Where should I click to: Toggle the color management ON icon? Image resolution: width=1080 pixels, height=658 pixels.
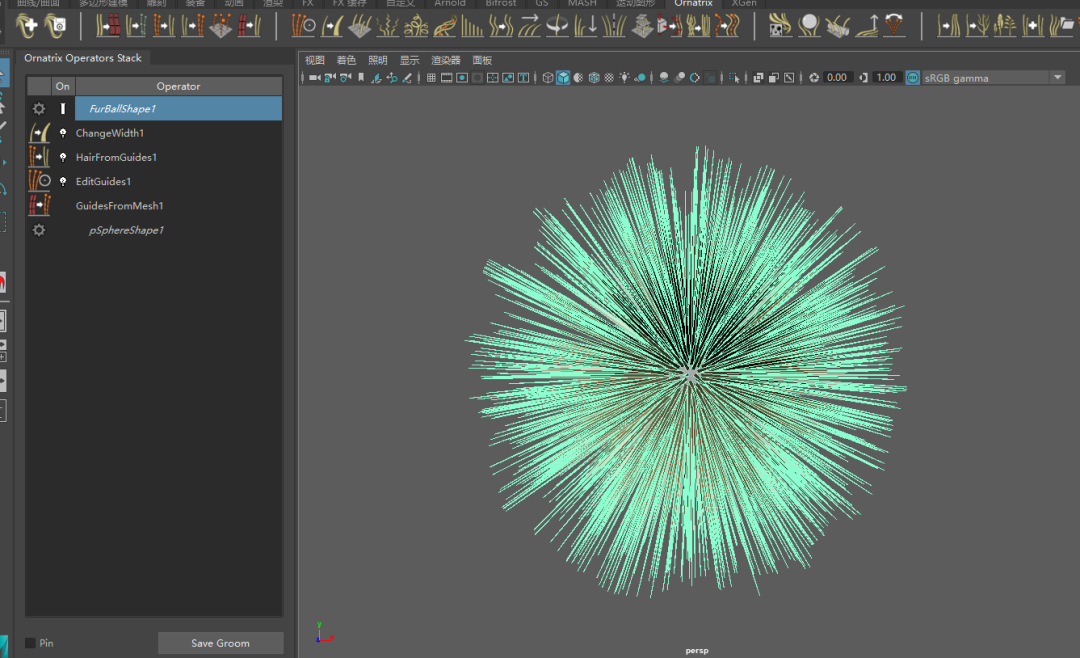click(913, 78)
